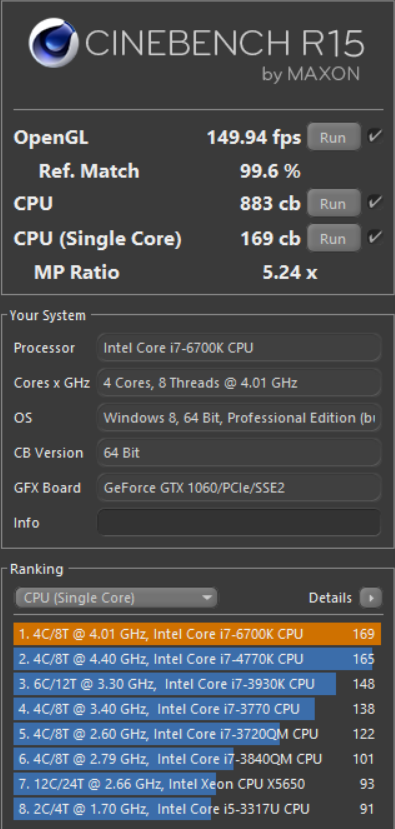Viewport: 395px width, 829px height.
Task: Run the CPU (Single Core) test
Action: point(333,238)
